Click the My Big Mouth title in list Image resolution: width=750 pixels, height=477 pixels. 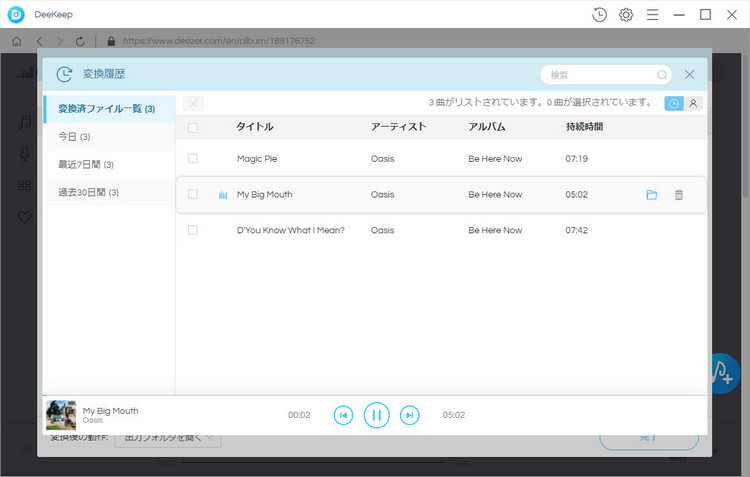[x=265, y=195]
